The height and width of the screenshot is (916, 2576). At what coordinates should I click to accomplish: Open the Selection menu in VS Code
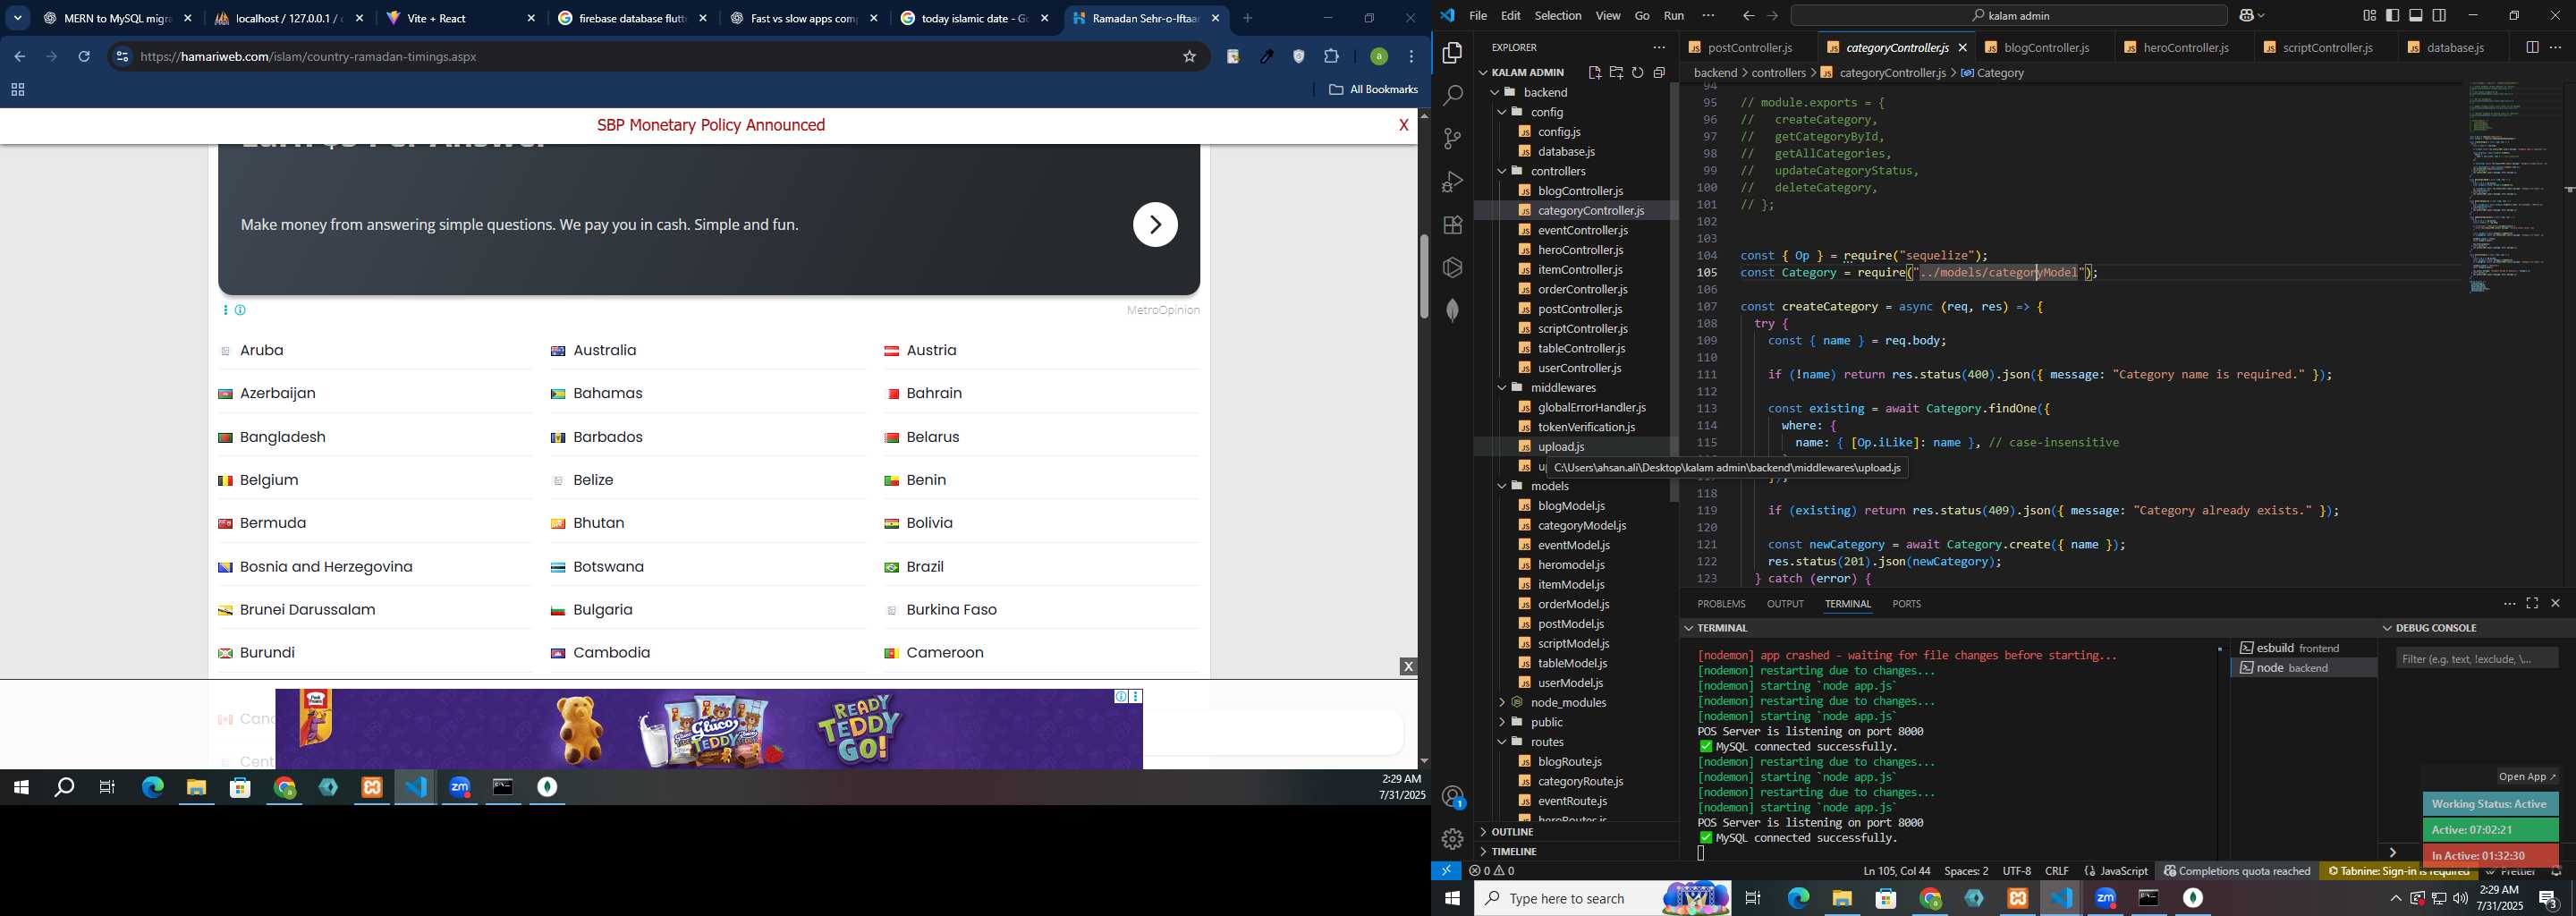tap(1557, 16)
